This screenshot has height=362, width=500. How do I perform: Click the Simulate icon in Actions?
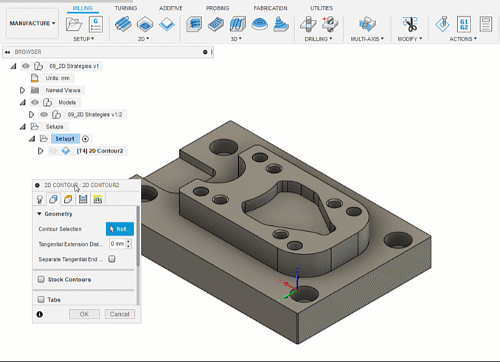tap(443, 25)
